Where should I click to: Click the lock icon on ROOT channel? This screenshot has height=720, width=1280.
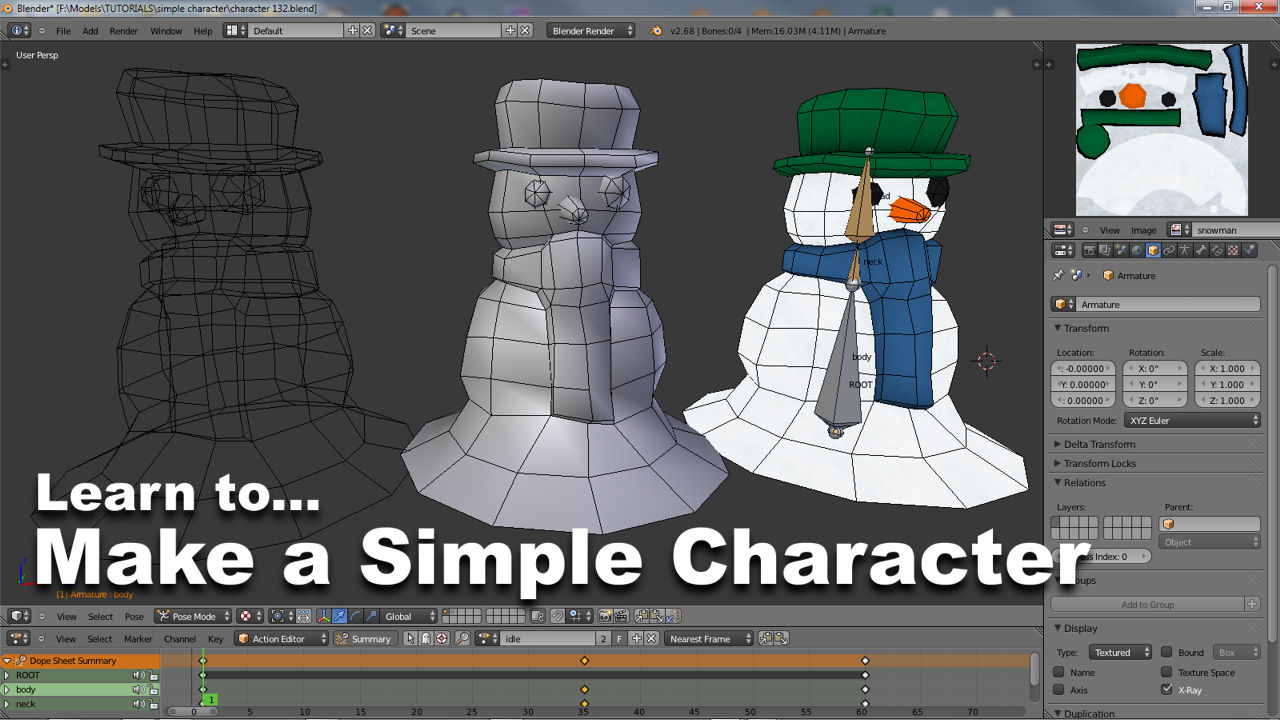[153, 676]
